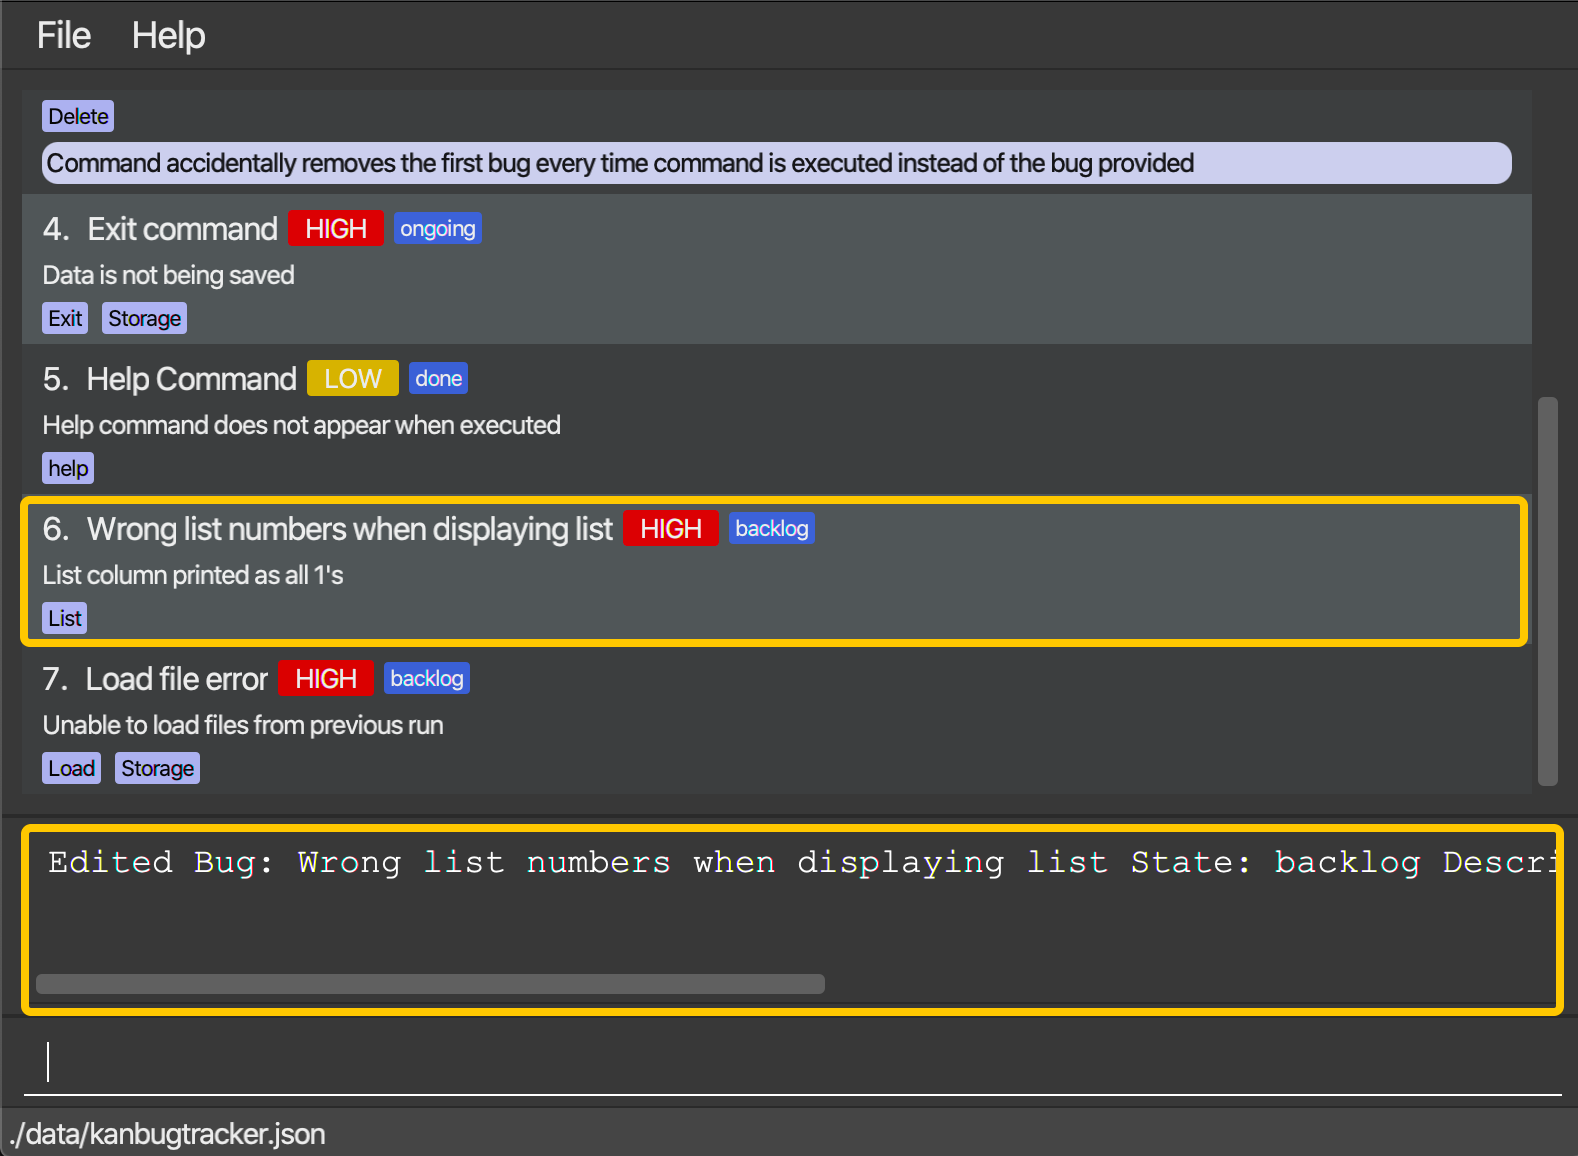
Task: Click the text Data is not being saved
Action: [x=168, y=275]
